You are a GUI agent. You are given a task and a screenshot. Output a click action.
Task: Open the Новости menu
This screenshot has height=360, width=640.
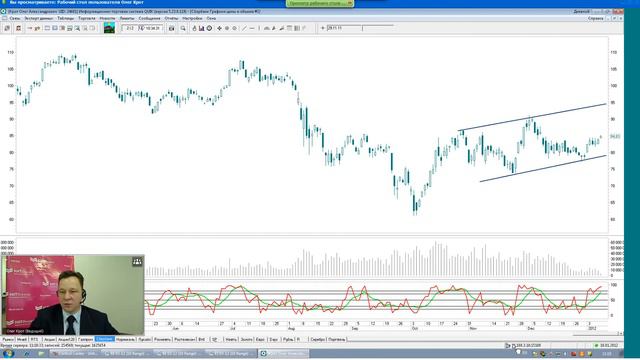(107, 18)
